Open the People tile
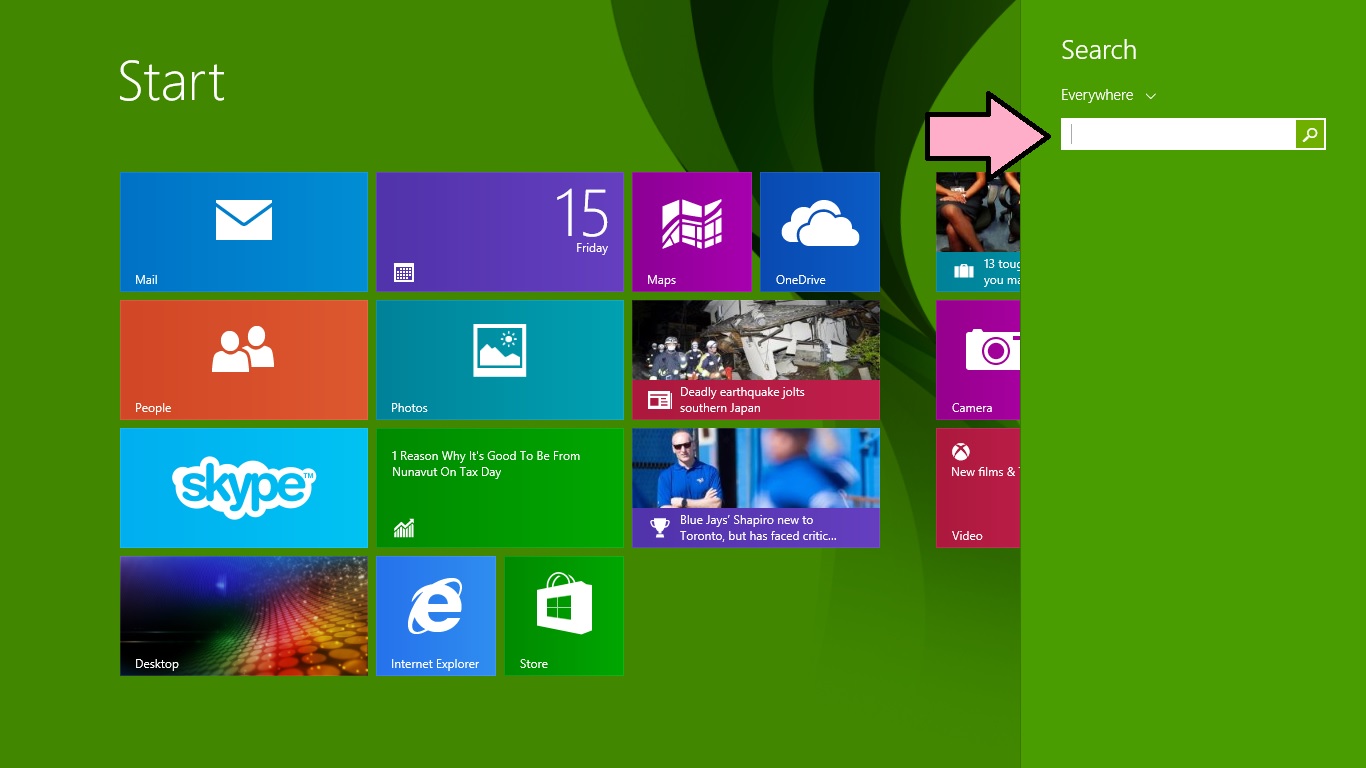The width and height of the screenshot is (1366, 768). [x=244, y=360]
